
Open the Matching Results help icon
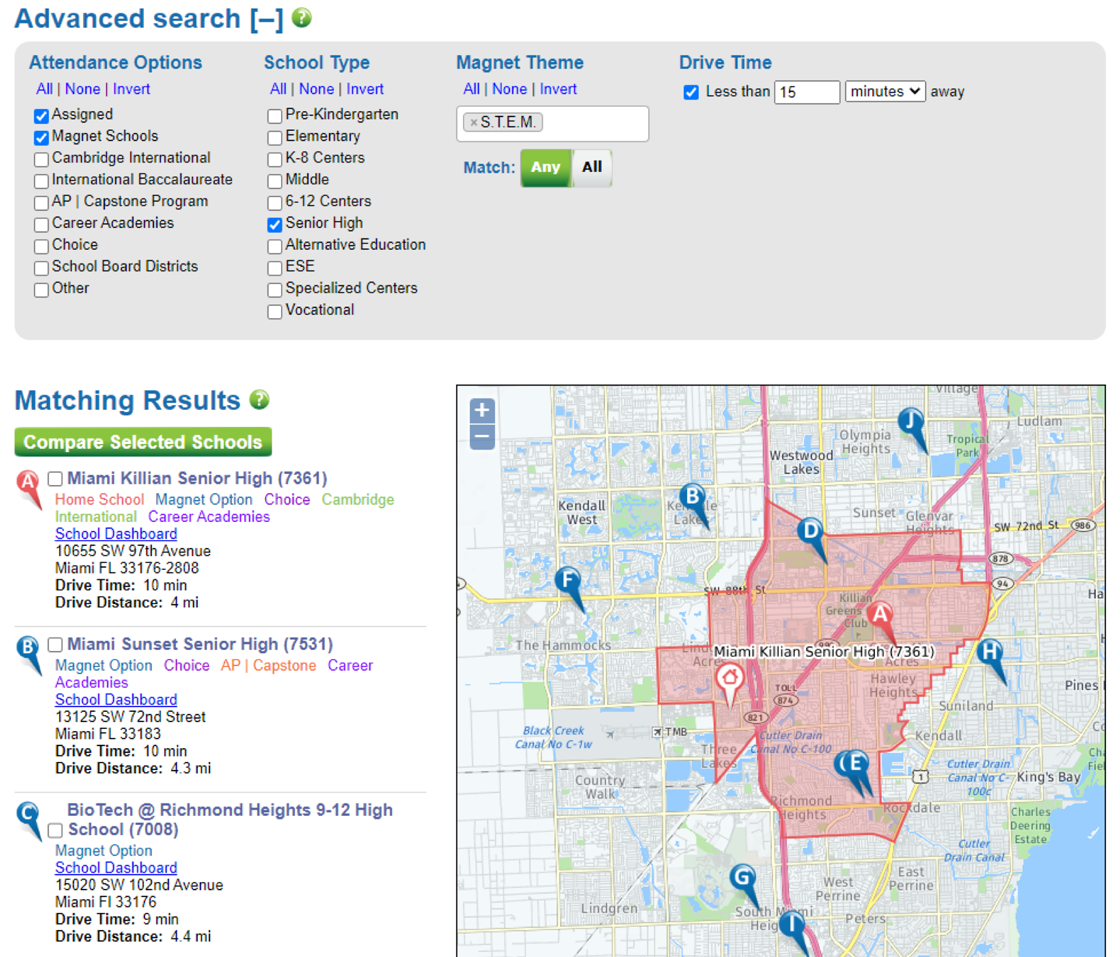point(259,399)
